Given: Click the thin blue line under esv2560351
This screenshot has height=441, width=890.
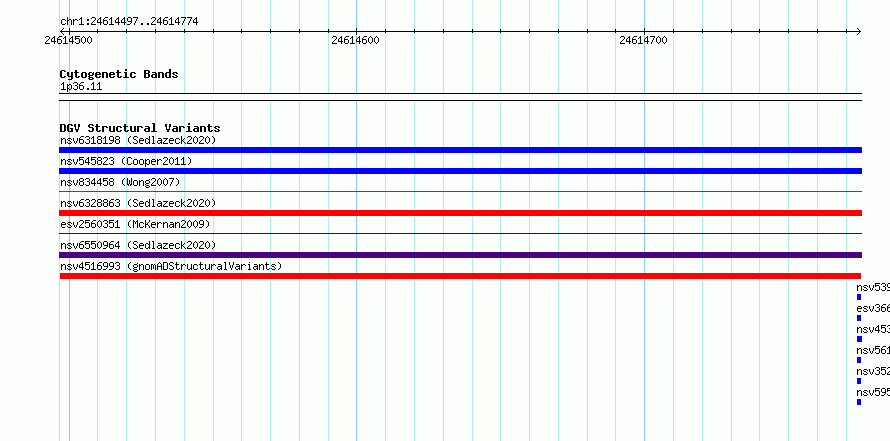Looking at the screenshot, I should 460,233.
